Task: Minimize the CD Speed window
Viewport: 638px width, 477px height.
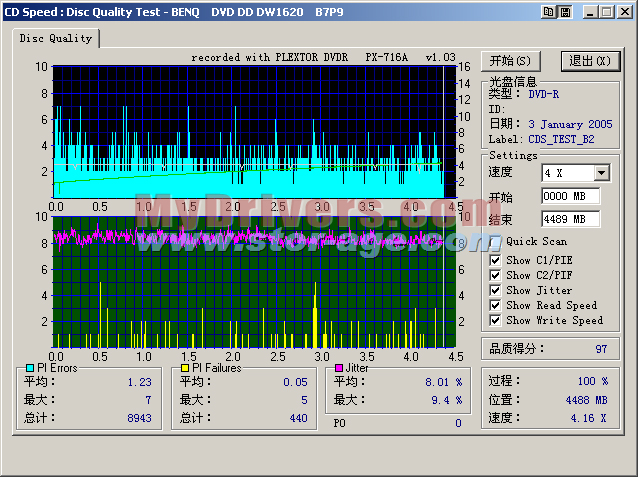Action: [x=590, y=11]
